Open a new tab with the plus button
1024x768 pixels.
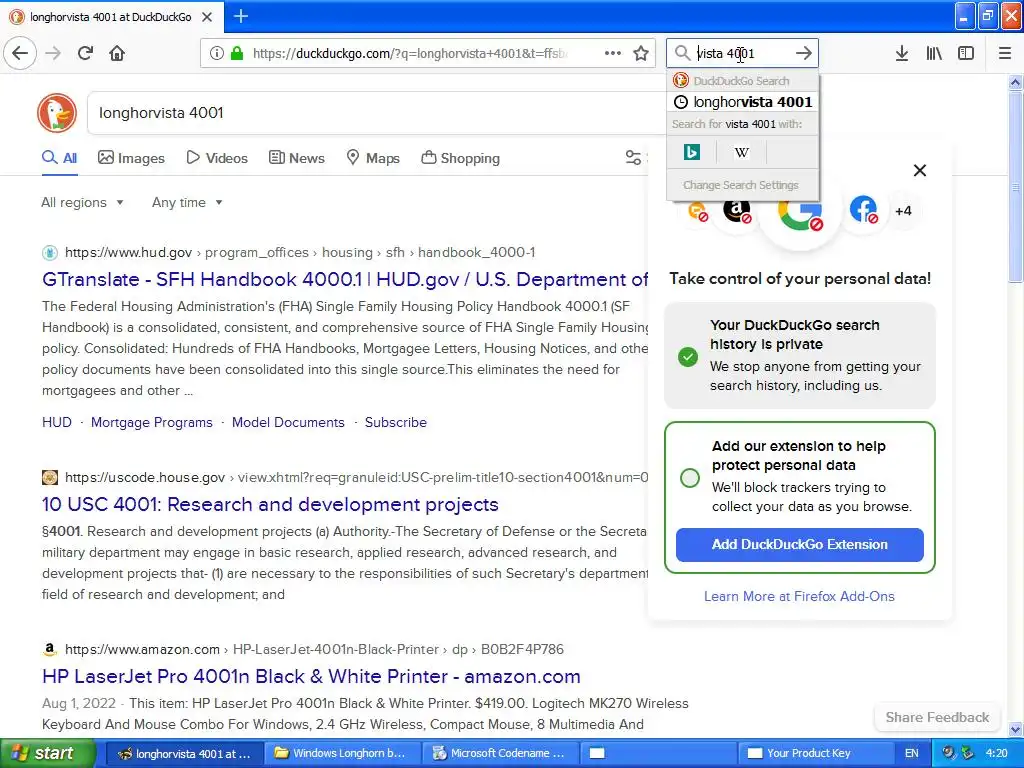pyautogui.click(x=240, y=16)
